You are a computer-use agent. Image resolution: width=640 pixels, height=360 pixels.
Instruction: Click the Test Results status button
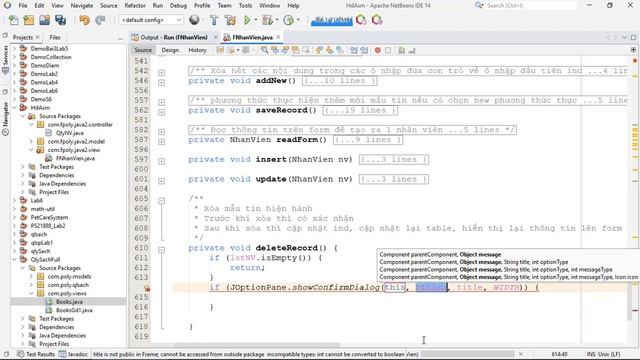[x=36, y=354]
